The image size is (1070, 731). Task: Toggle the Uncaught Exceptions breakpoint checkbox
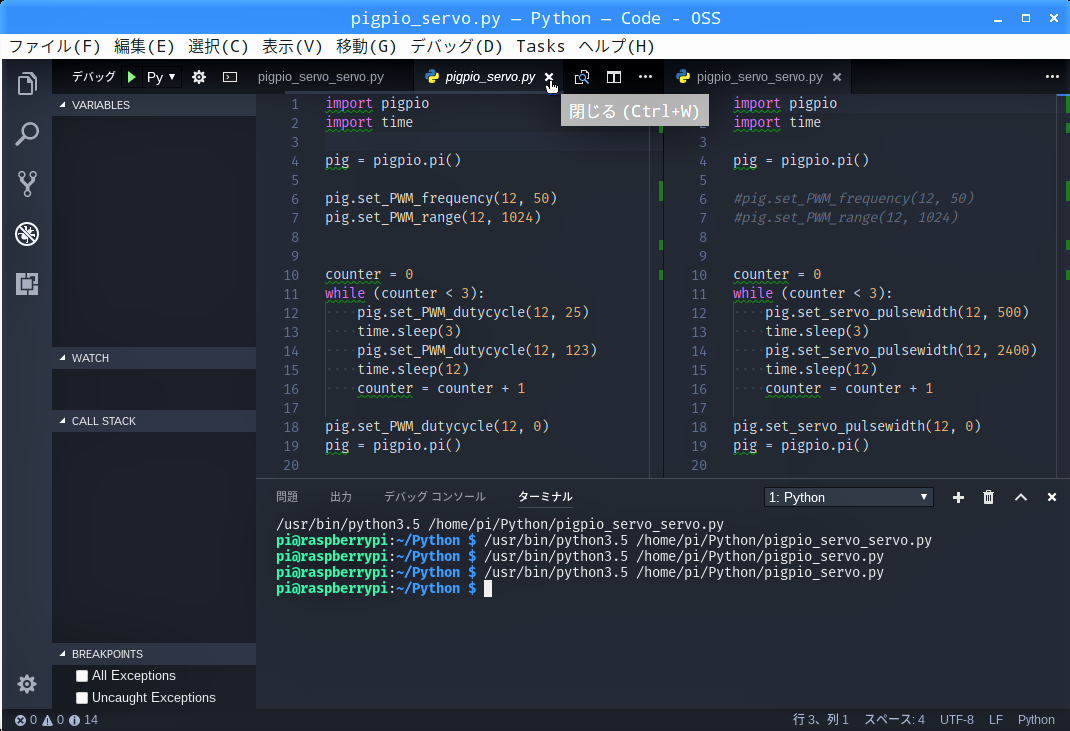coord(82,698)
